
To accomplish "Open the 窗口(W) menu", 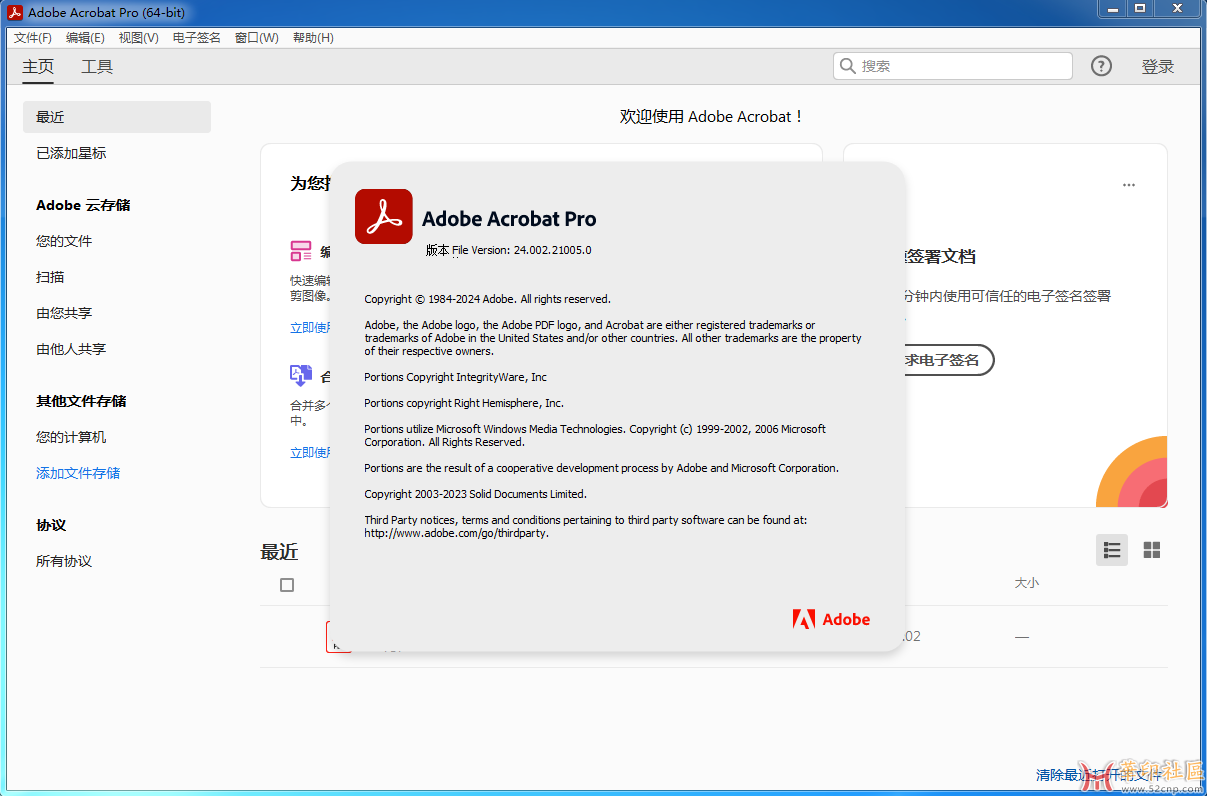I will coord(256,38).
